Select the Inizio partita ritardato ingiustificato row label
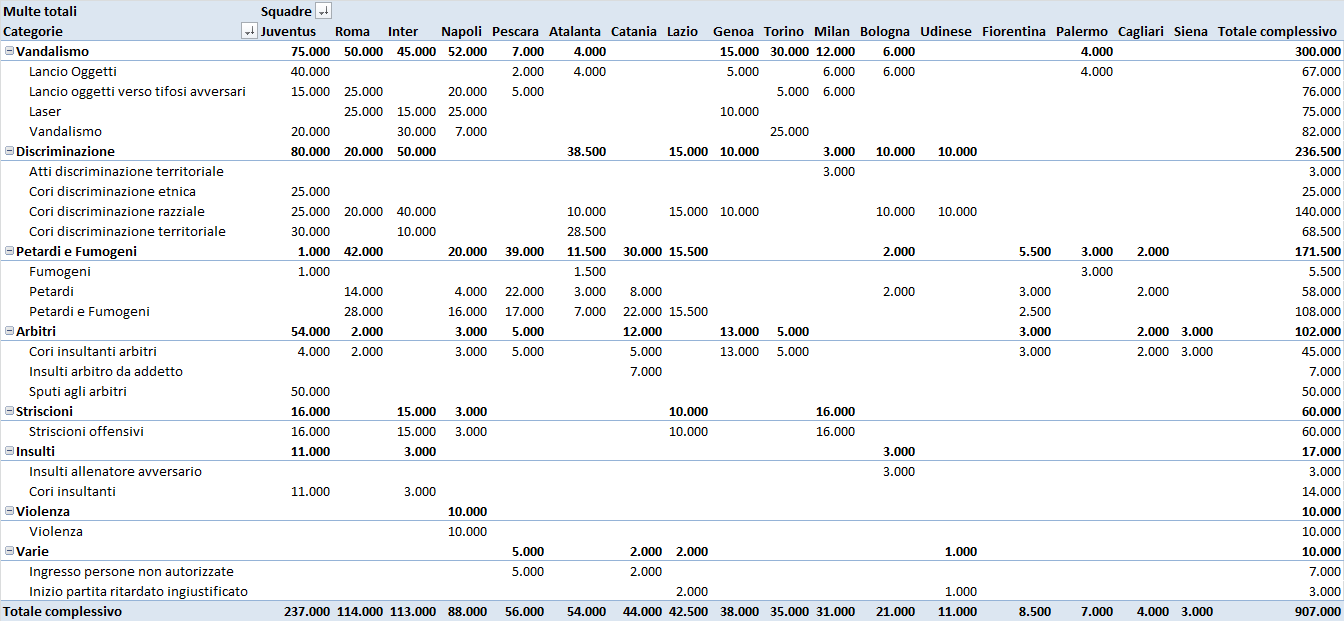The image size is (1344, 621). [x=139, y=591]
